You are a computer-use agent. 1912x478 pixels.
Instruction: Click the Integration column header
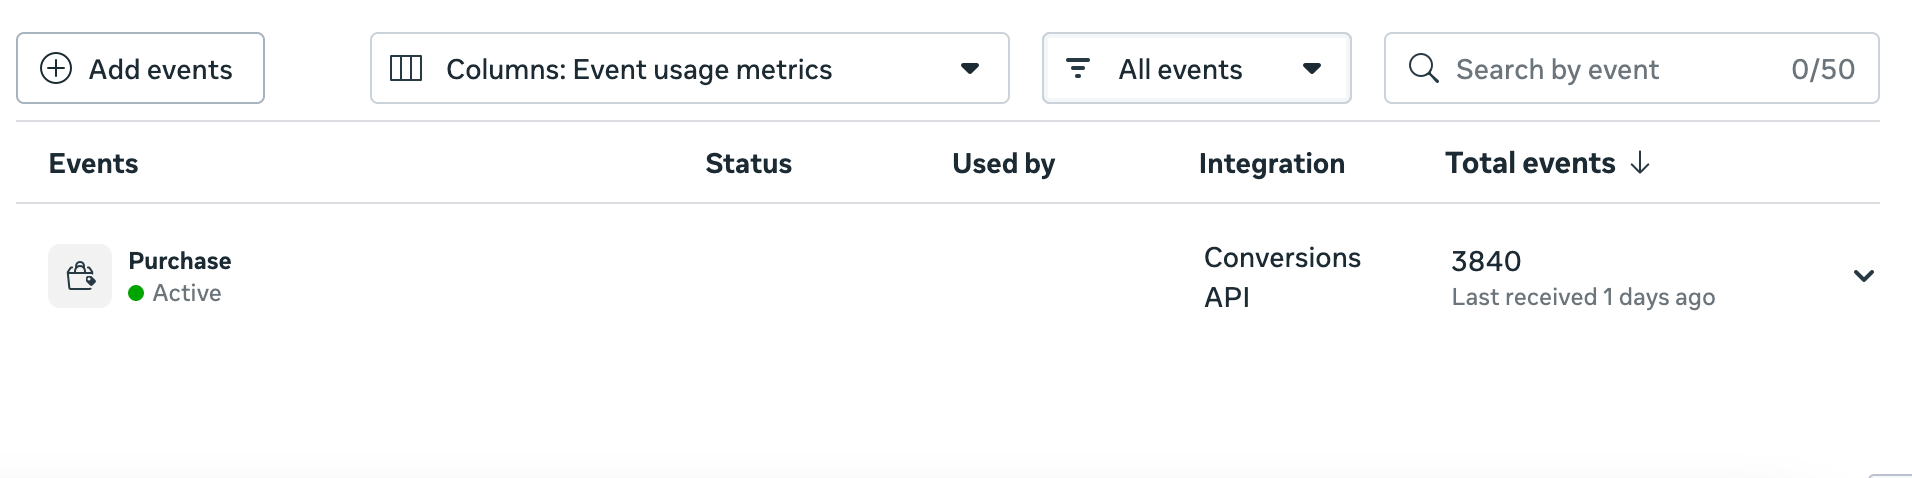click(x=1271, y=163)
